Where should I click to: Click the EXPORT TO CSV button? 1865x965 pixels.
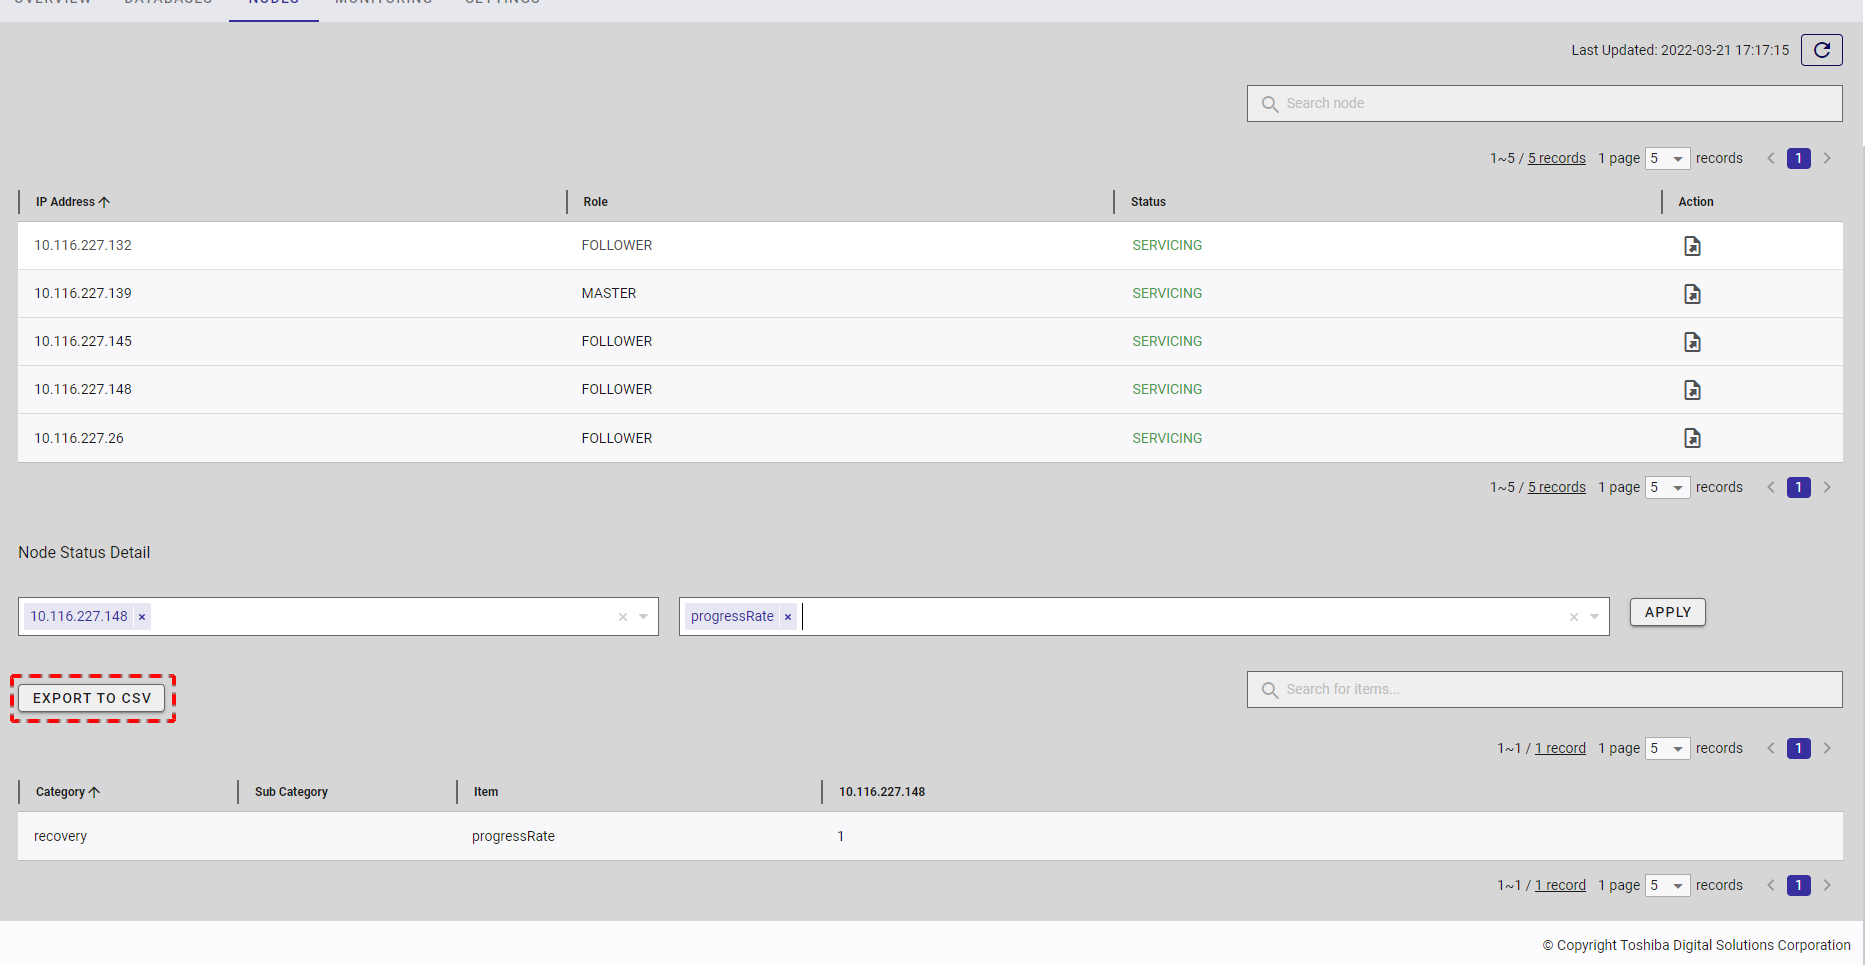(x=92, y=698)
